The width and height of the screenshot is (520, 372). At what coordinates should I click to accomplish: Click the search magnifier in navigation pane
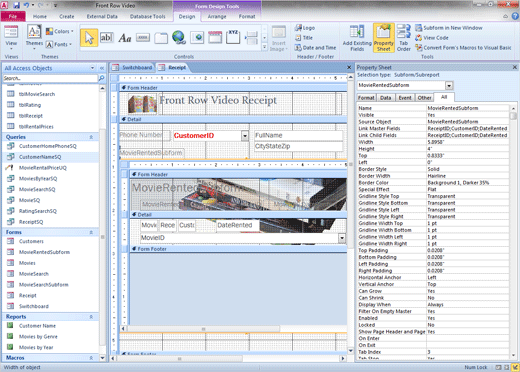pos(101,78)
